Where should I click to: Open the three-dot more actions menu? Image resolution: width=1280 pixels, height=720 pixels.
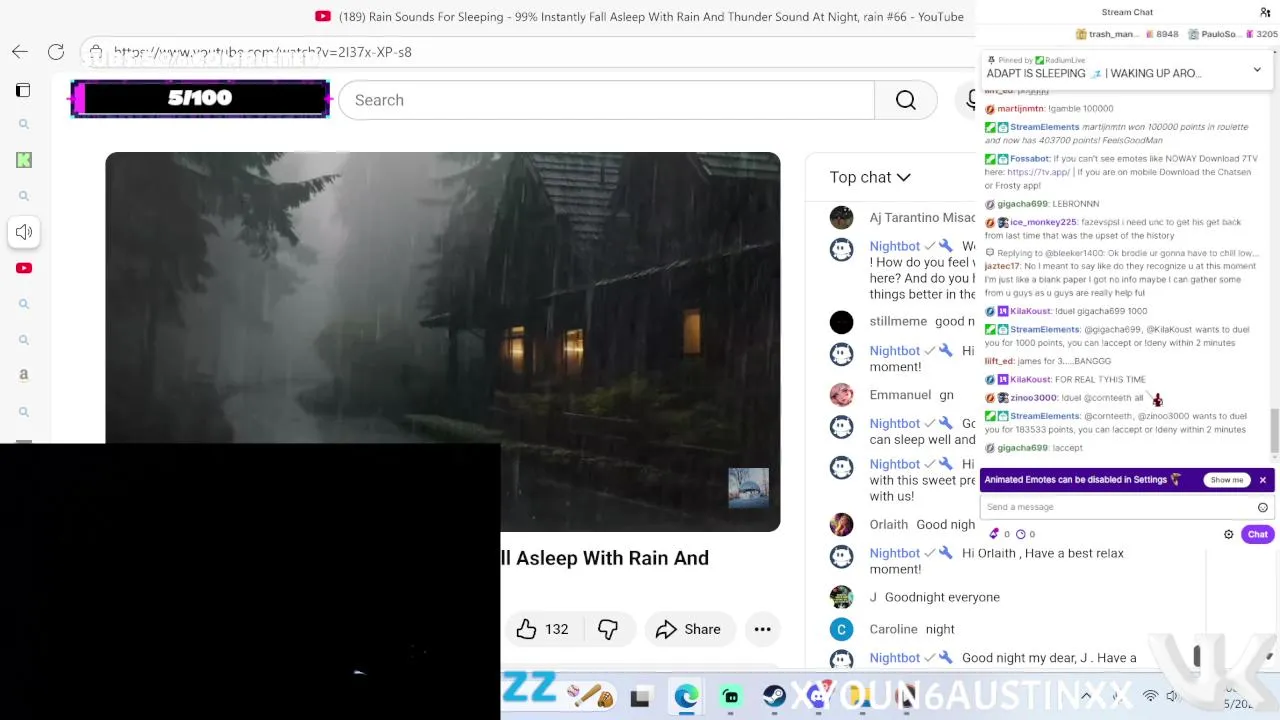[x=762, y=629]
